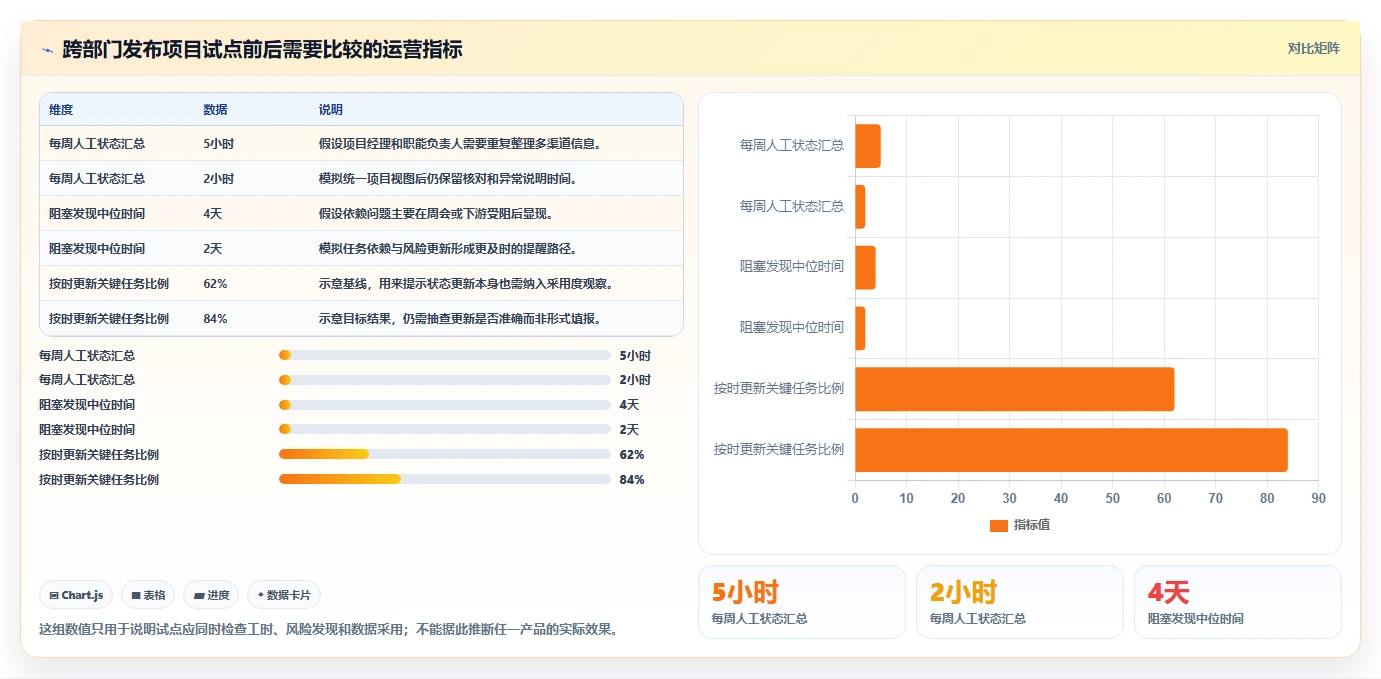Select the 数据卡片 chip
This screenshot has width=1381, height=679.
pos(284,595)
